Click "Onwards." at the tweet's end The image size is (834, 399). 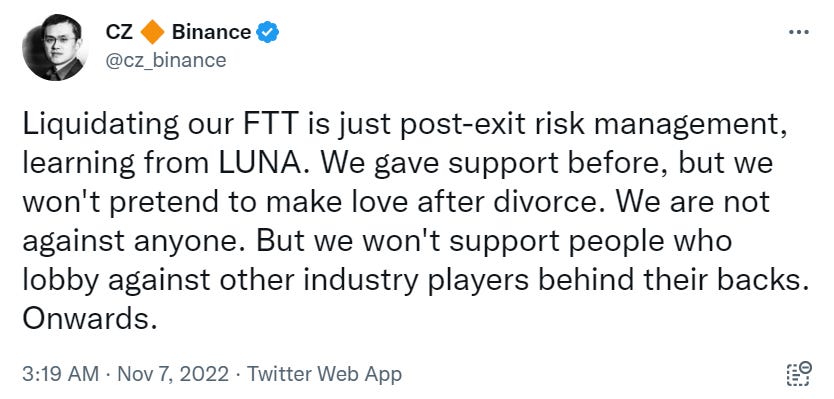90,319
